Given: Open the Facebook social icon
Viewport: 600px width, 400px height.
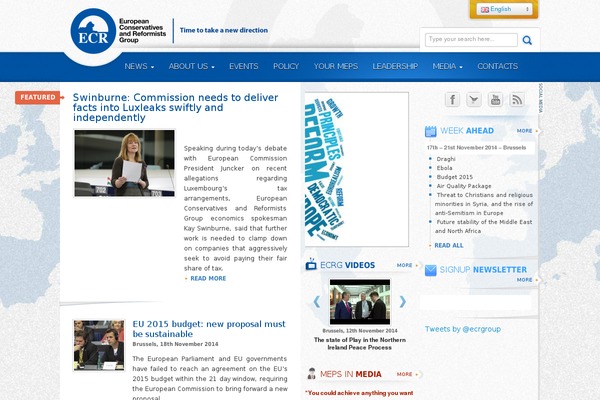Looking at the screenshot, I should tap(452, 99).
